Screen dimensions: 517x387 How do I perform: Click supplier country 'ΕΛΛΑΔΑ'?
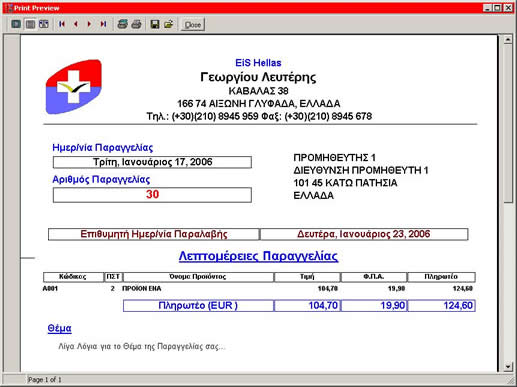[x=313, y=196]
